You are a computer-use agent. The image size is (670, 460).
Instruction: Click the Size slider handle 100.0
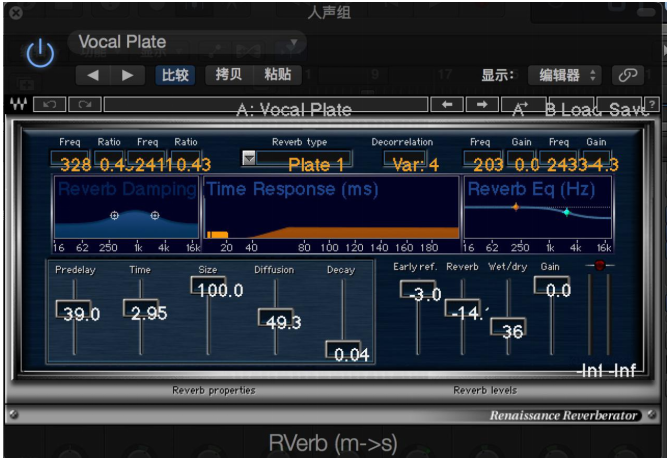(x=209, y=286)
